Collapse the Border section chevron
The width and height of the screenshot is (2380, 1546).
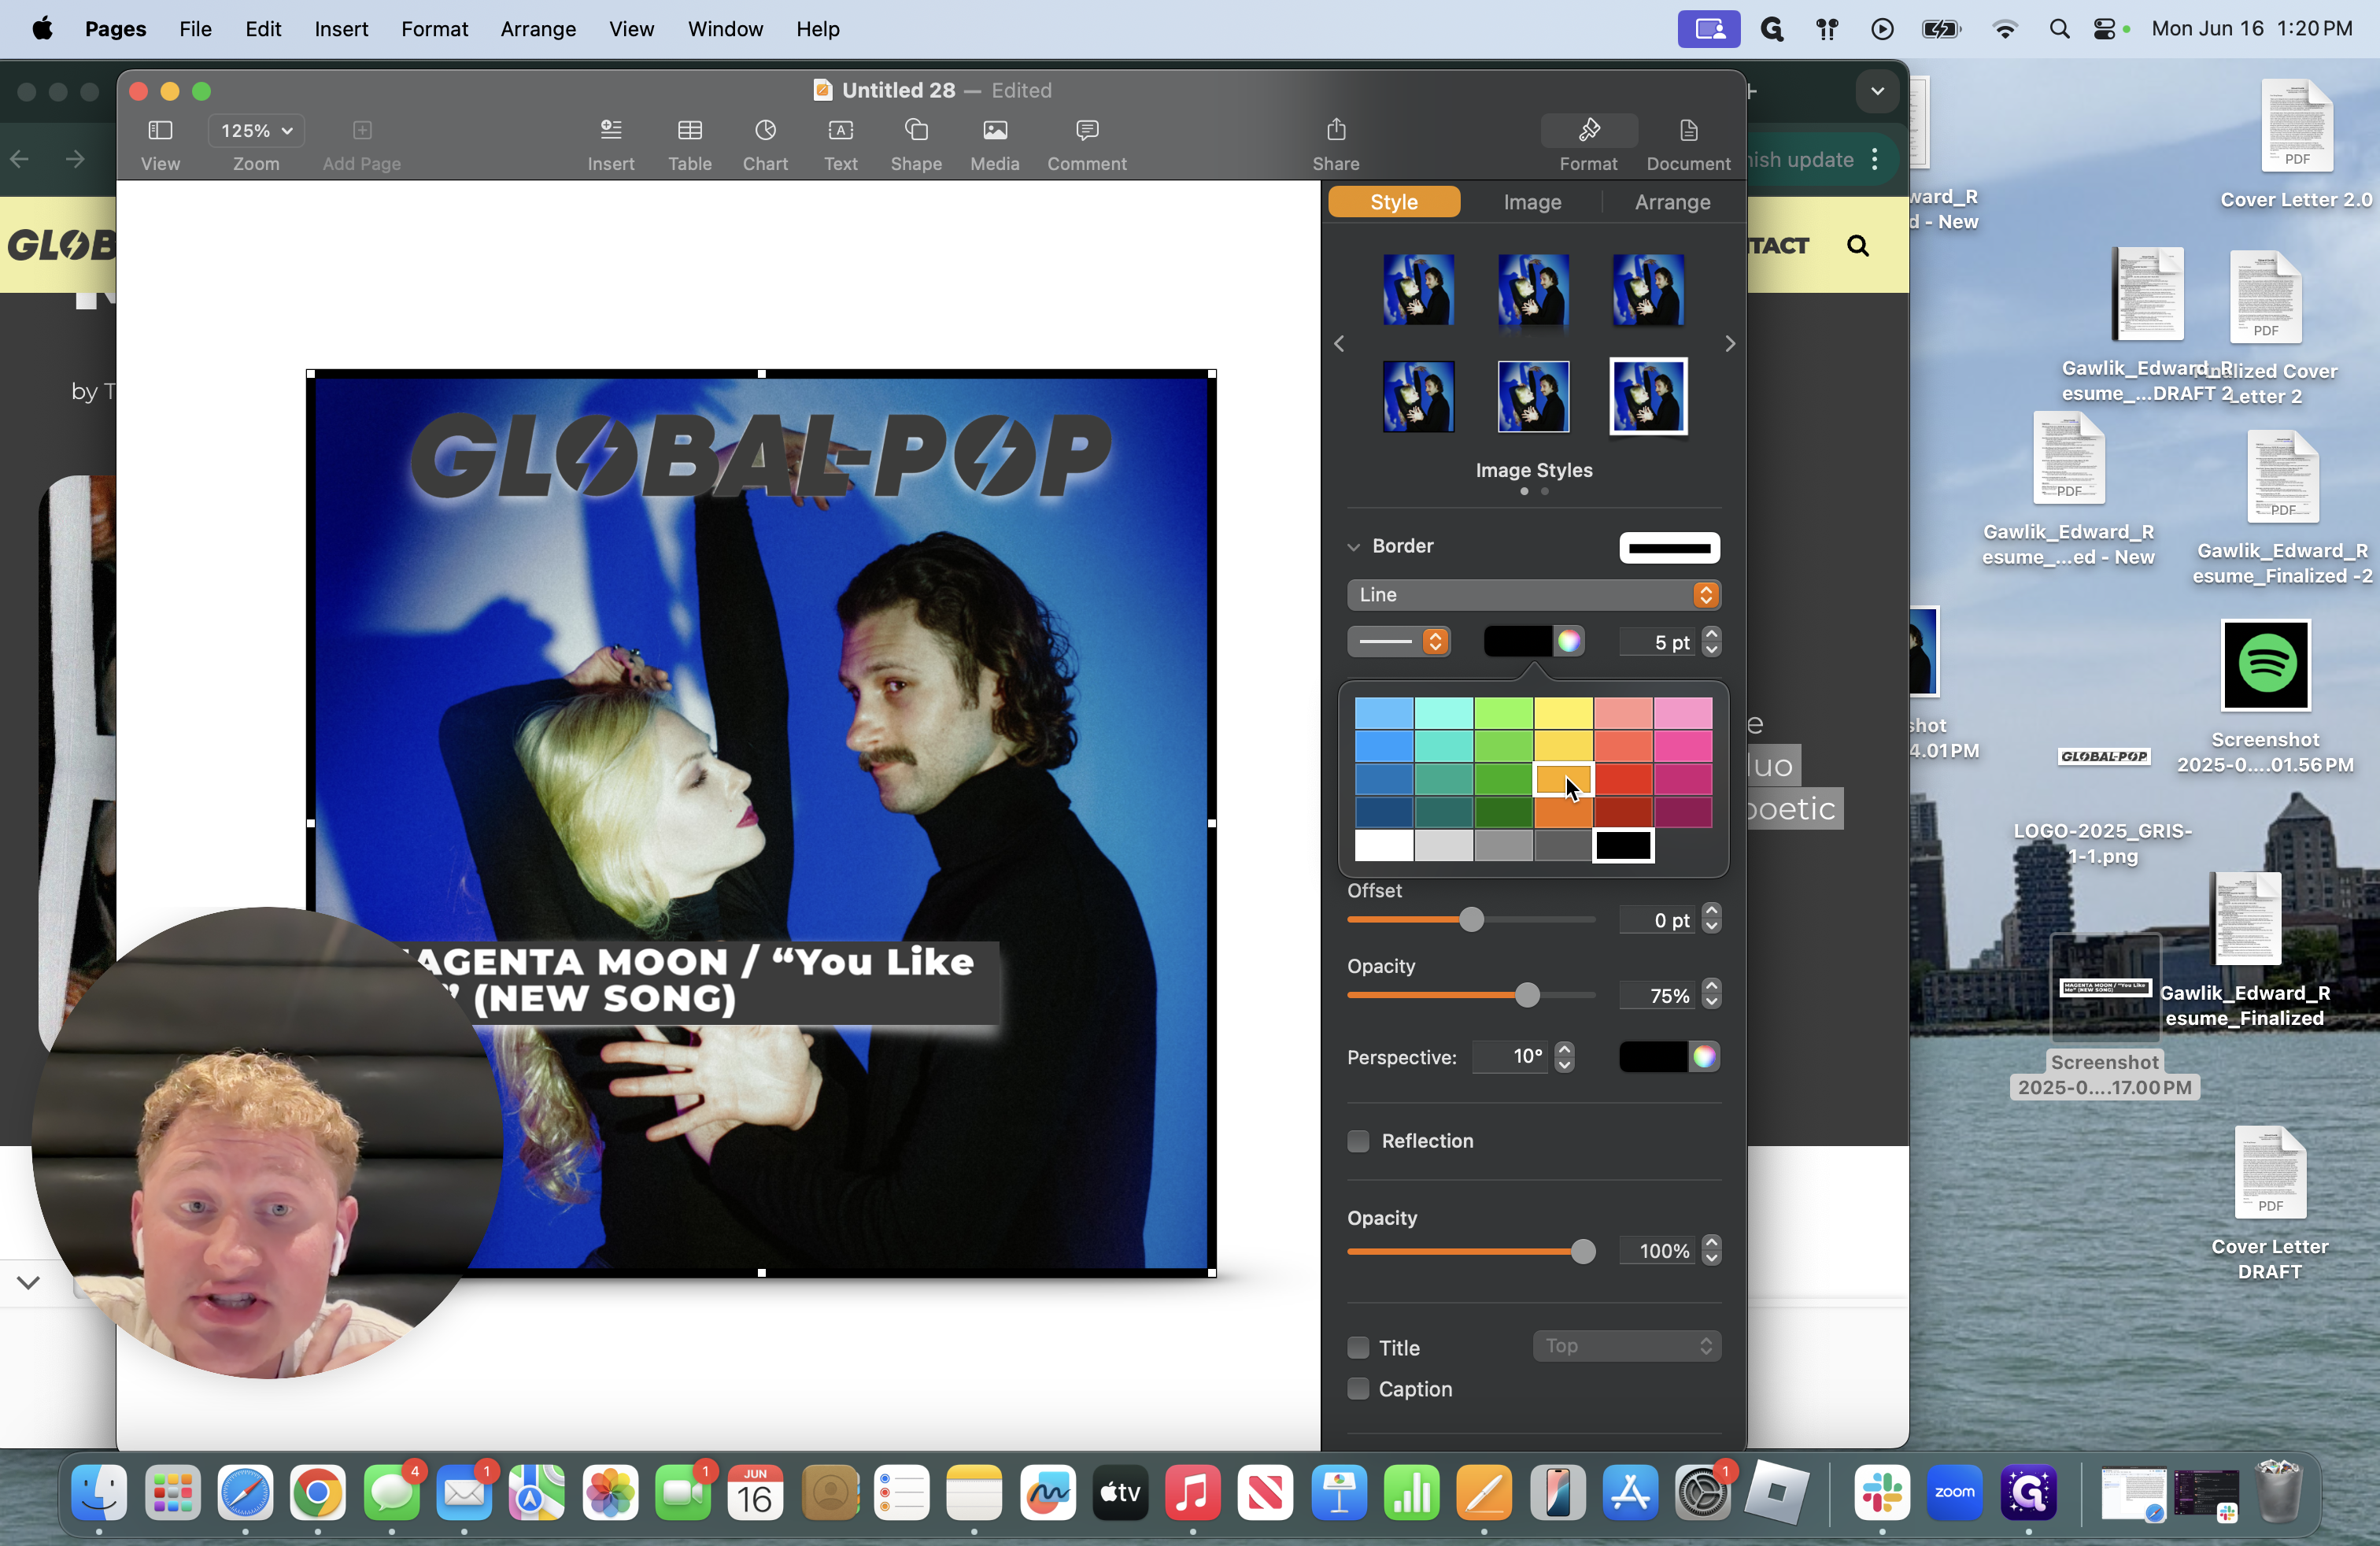click(1353, 547)
